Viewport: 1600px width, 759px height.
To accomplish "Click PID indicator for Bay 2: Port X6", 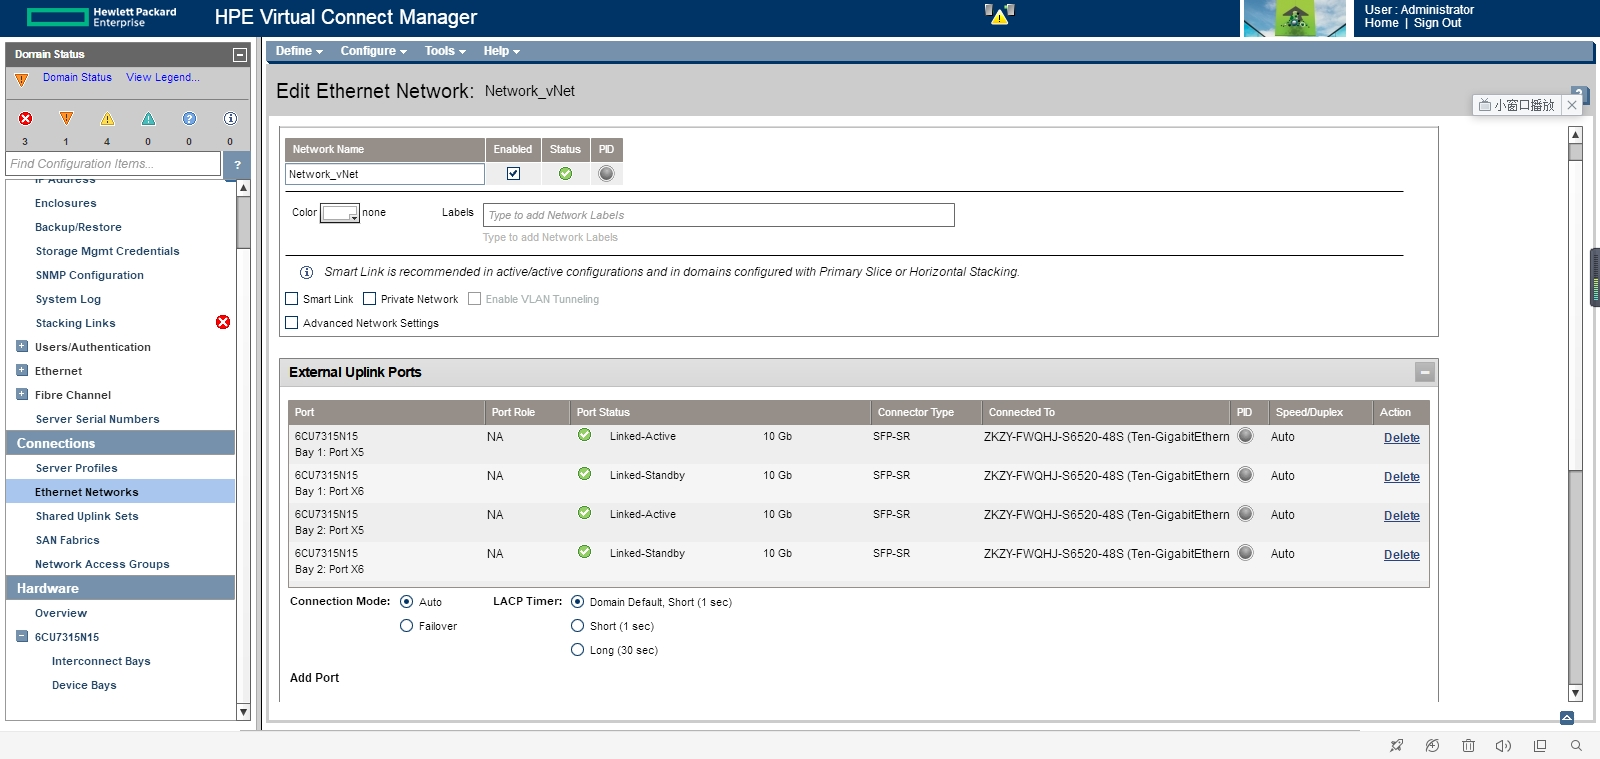I will pos(1245,553).
